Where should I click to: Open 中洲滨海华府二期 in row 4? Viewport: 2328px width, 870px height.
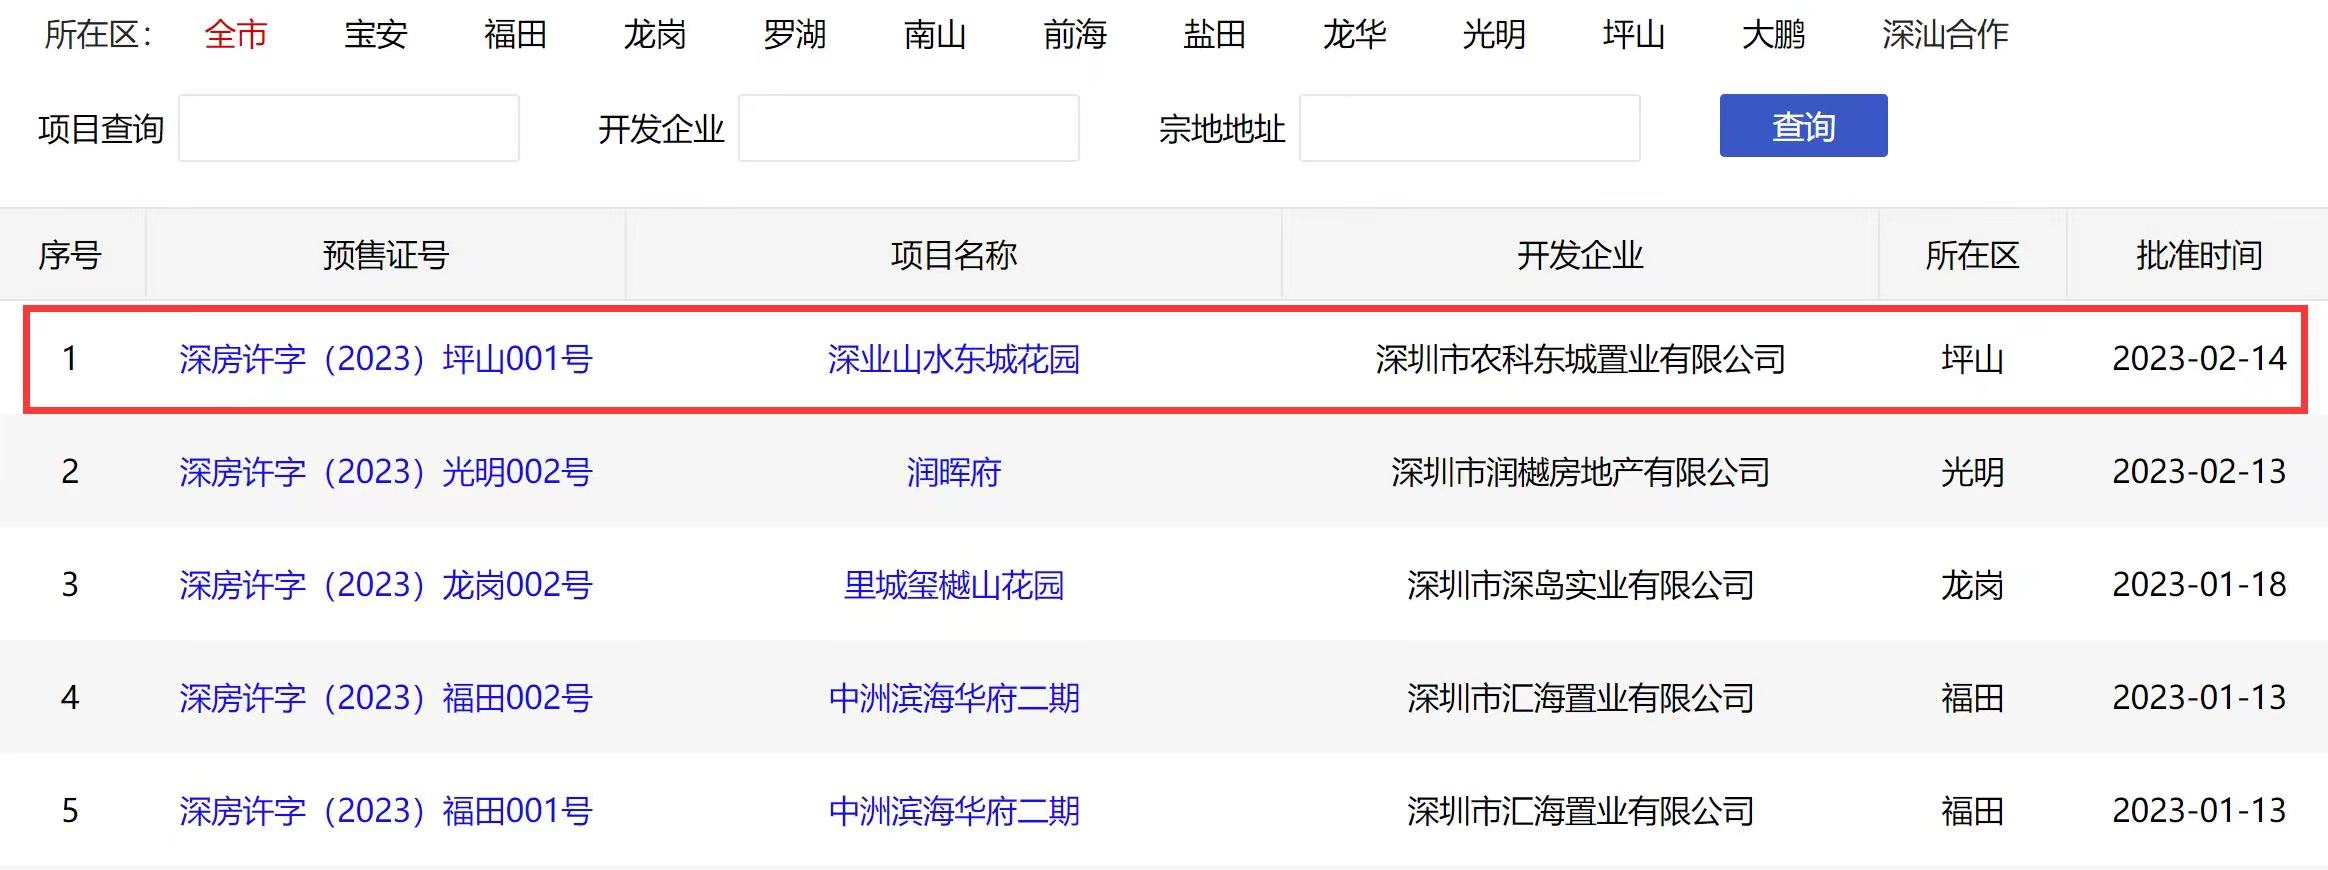pos(954,698)
